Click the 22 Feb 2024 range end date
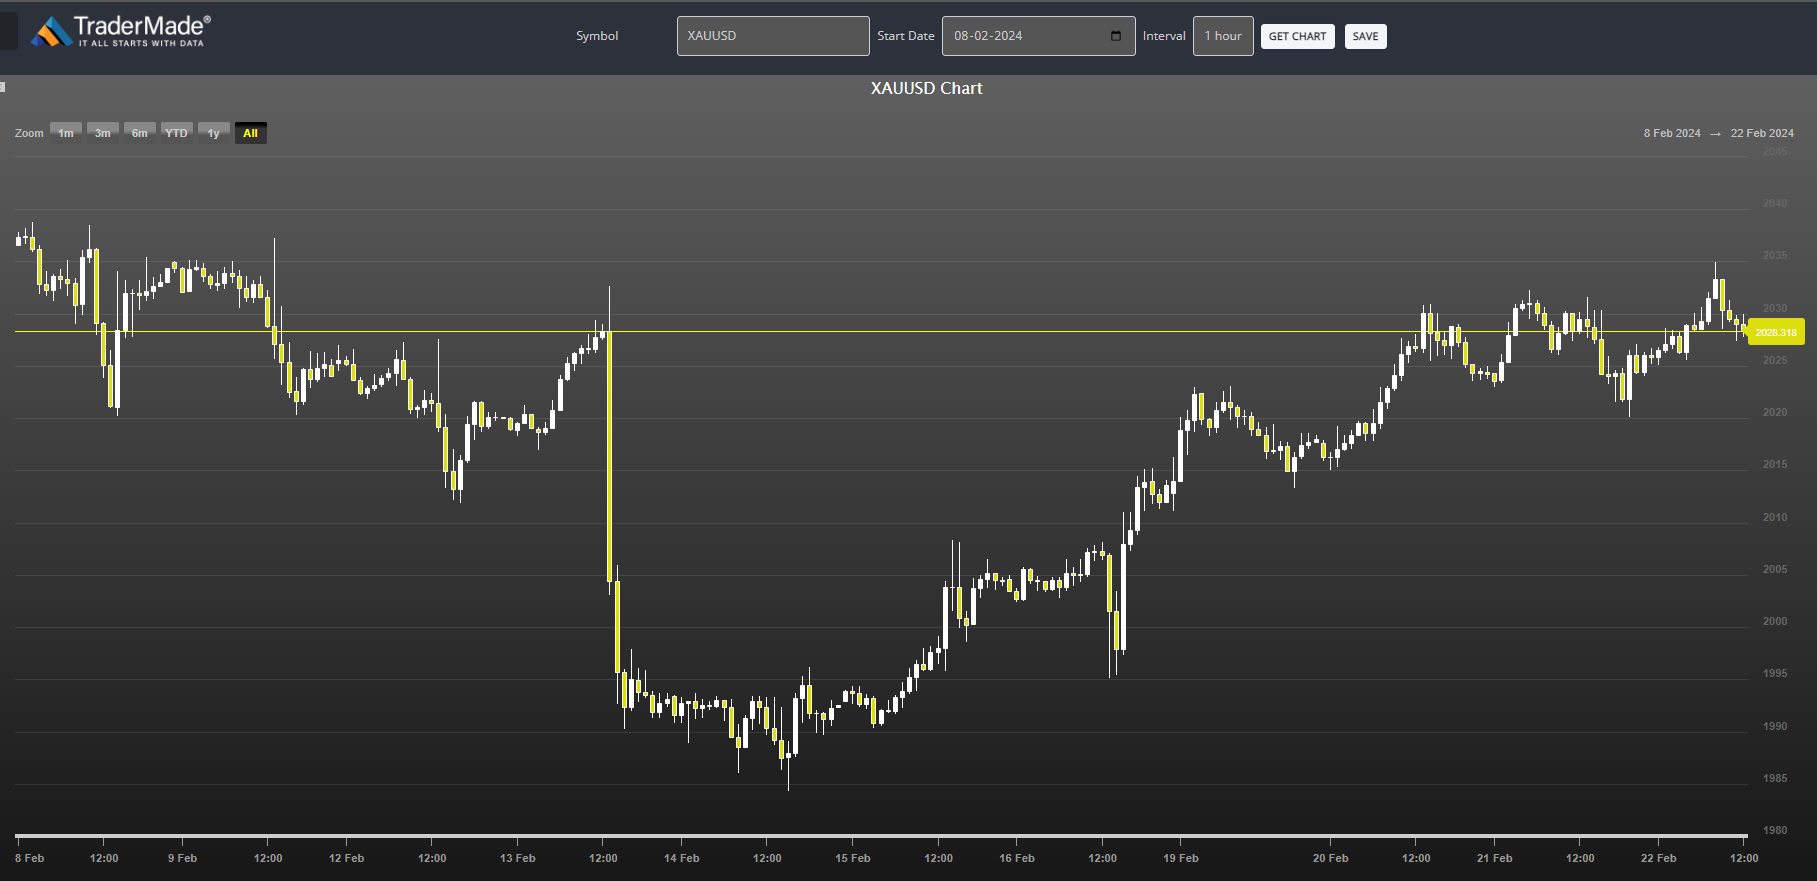 [x=1762, y=133]
